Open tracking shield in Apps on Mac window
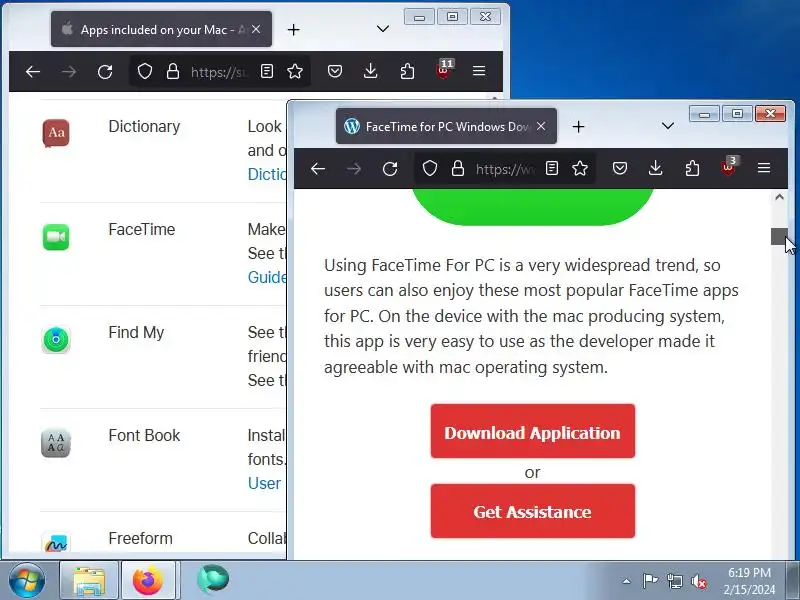 145,71
